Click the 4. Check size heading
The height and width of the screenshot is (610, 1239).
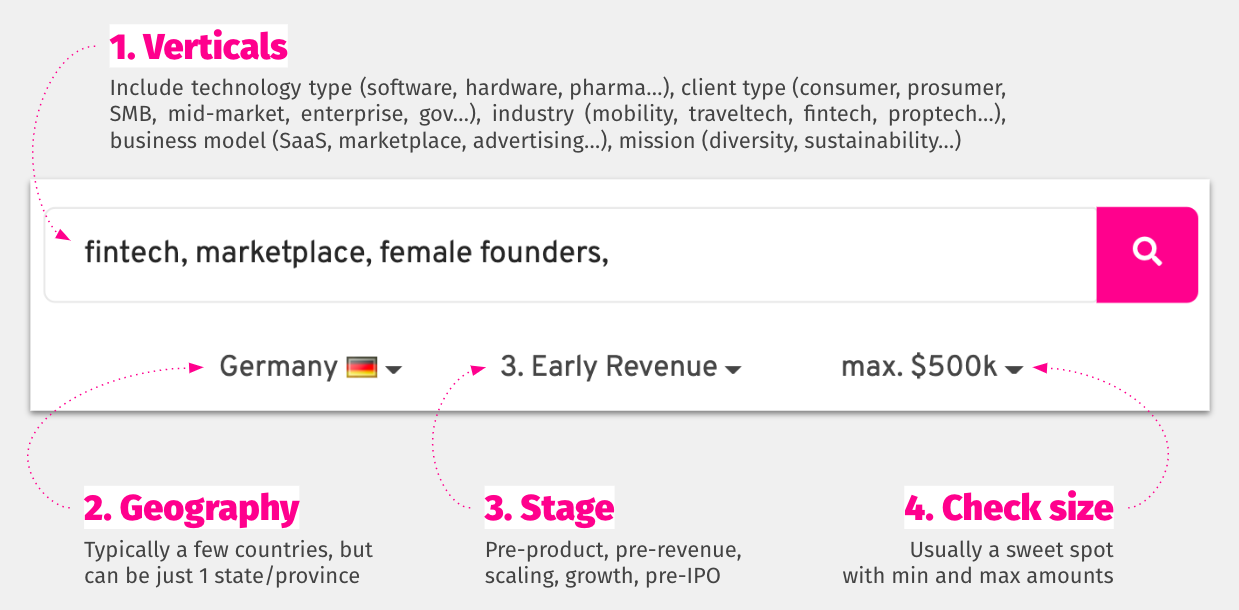point(1008,508)
